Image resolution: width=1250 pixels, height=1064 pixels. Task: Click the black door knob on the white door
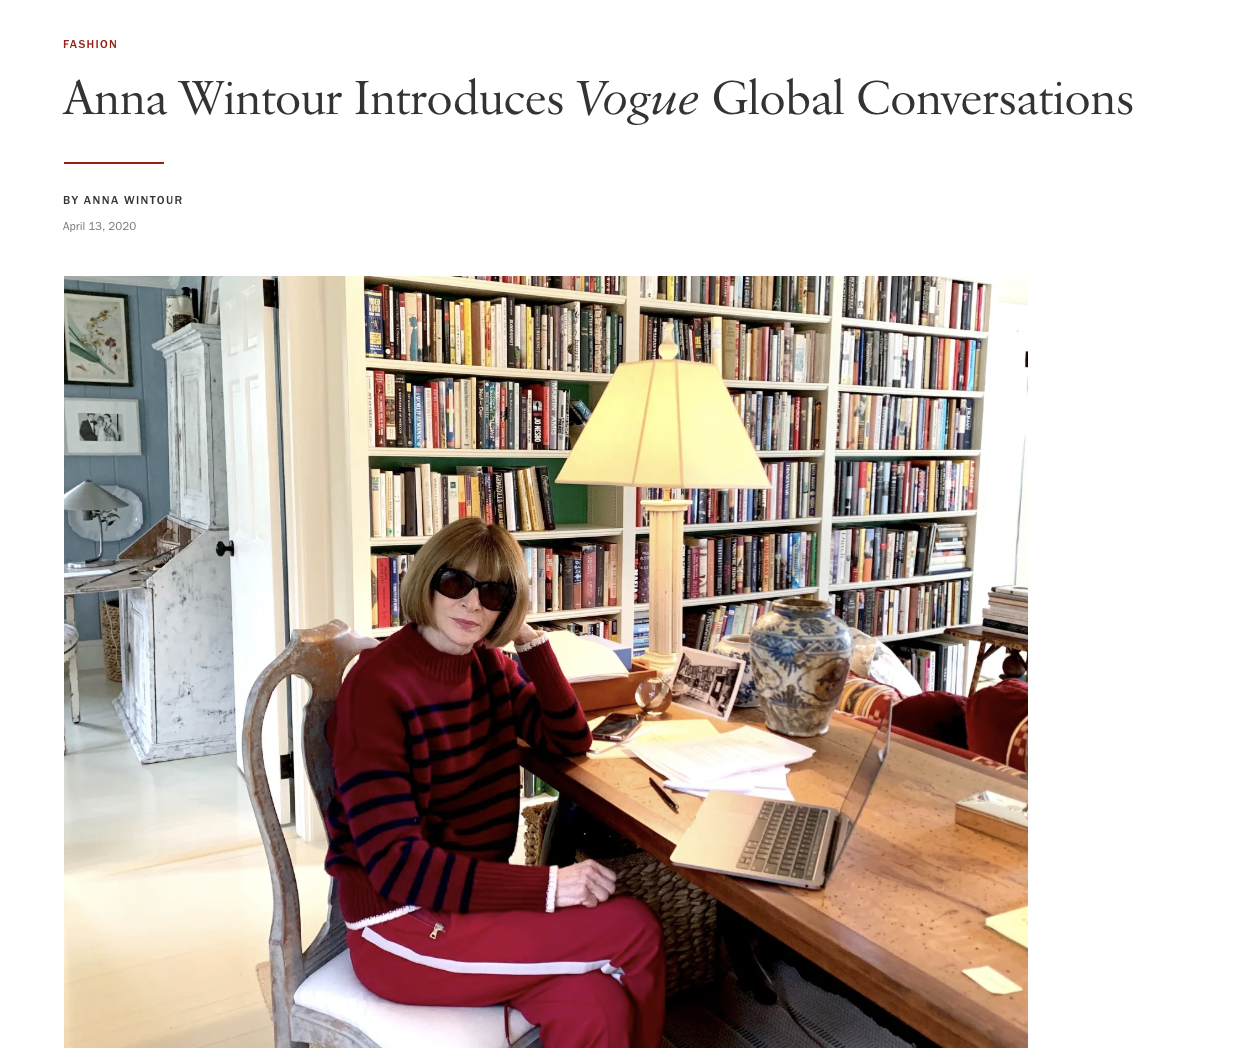[x=226, y=547]
